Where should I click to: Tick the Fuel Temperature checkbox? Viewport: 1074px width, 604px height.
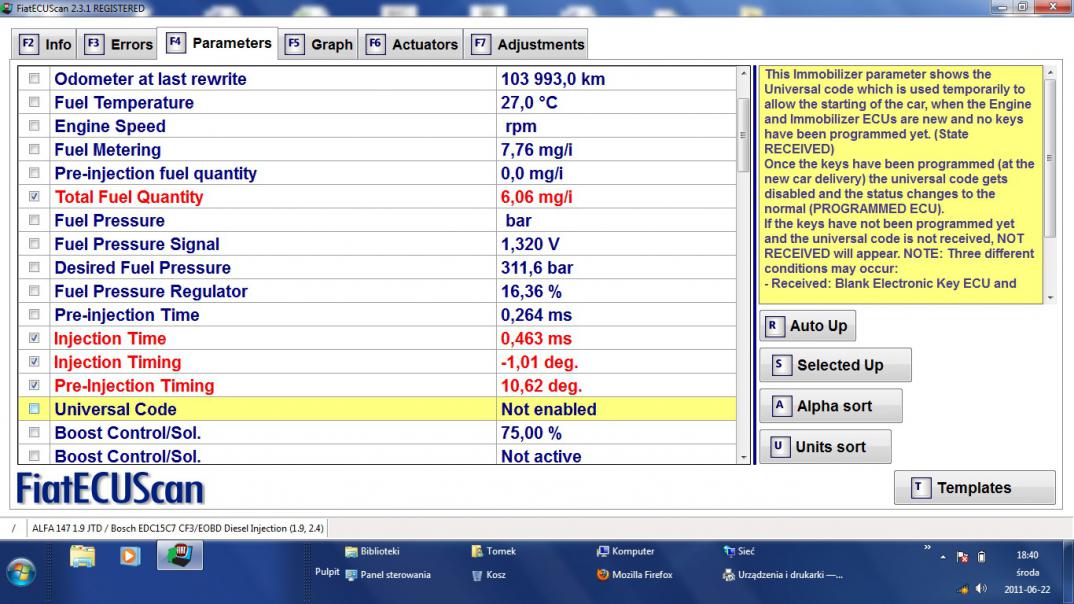point(34,102)
